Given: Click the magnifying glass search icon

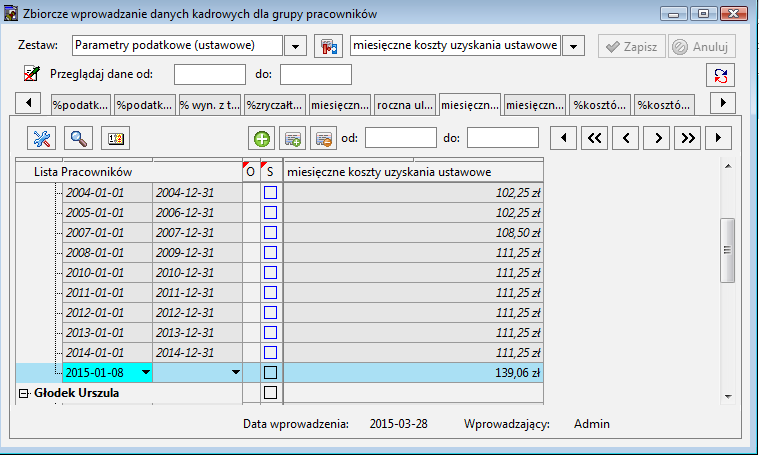Looking at the screenshot, I should tap(78, 139).
